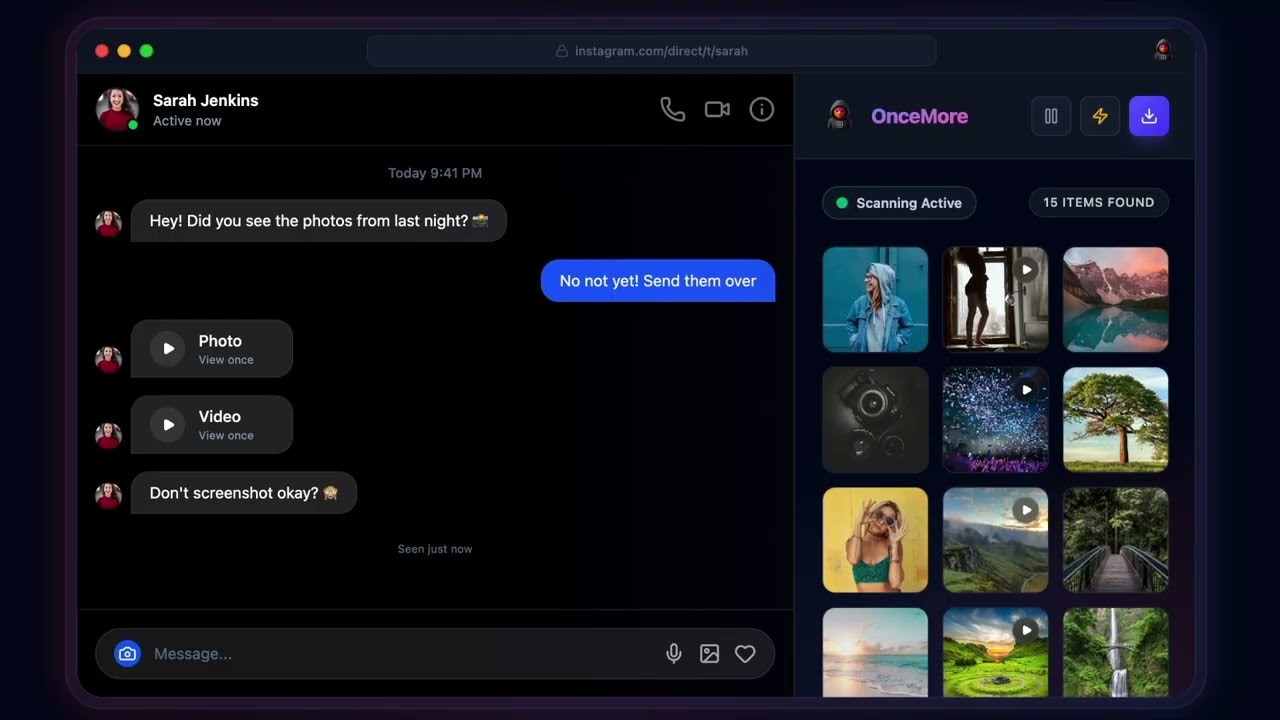Image resolution: width=1280 pixels, height=720 pixels.
Task: Pause OnceMore scanning with the pause icon
Action: [1050, 116]
